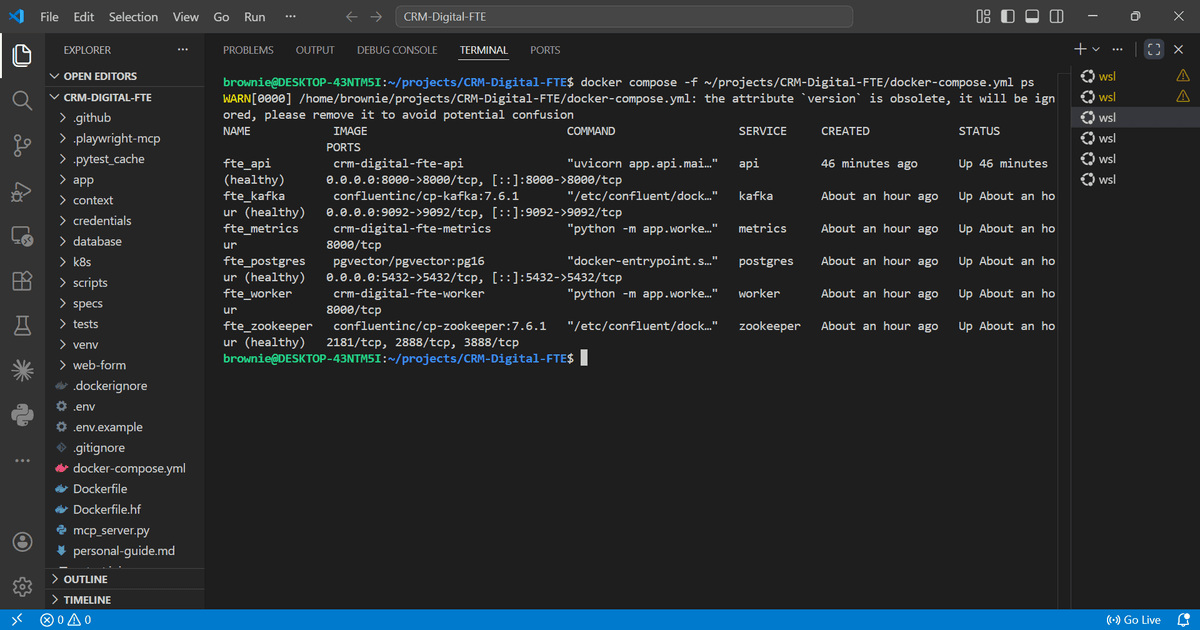Toggle the primary sidebar visibility
The image size is (1200, 630).
pyautogui.click(x=1009, y=17)
